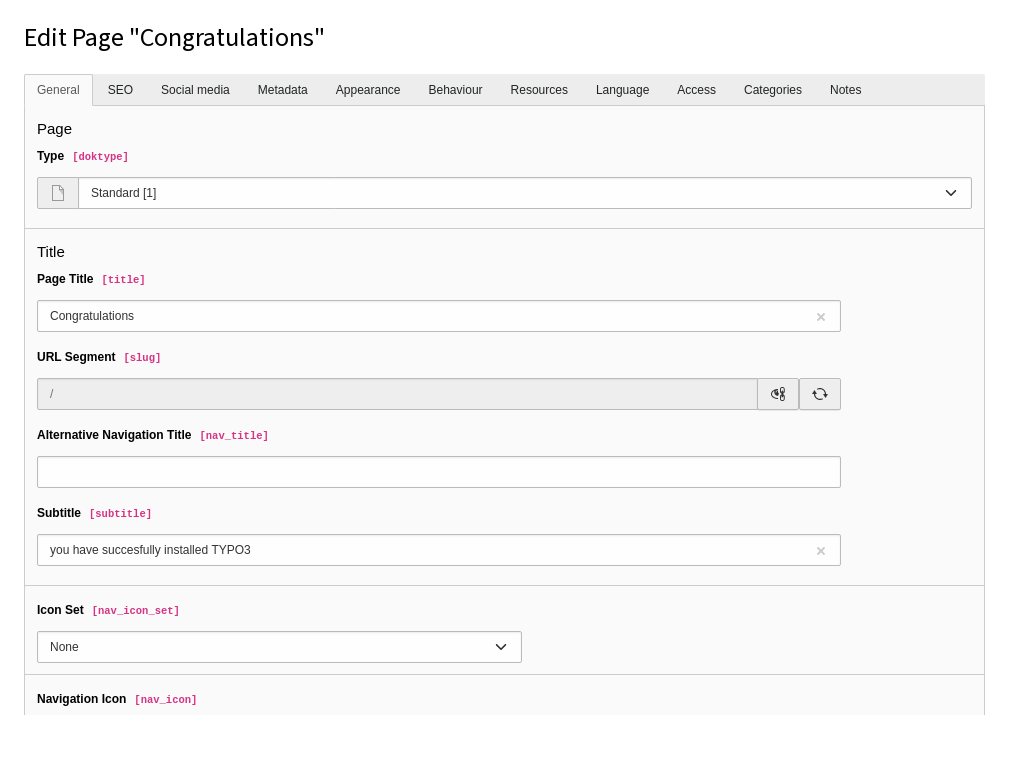Go to the Appearance tab

pyautogui.click(x=368, y=90)
